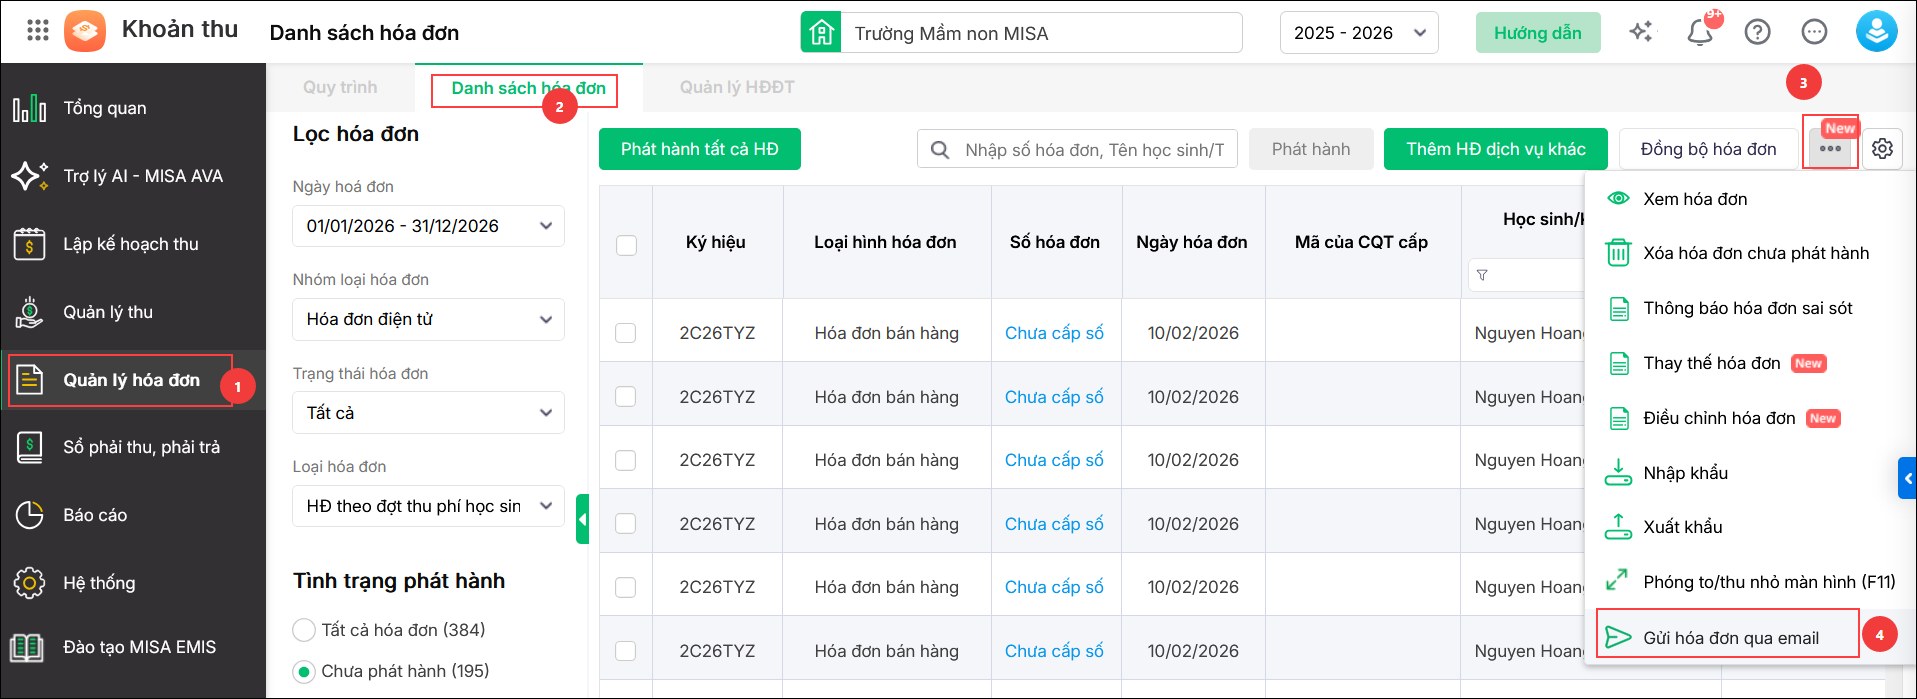Image resolution: width=1917 pixels, height=699 pixels.
Task: Open Quản lý hóa đơn in sidebar
Action: (133, 380)
